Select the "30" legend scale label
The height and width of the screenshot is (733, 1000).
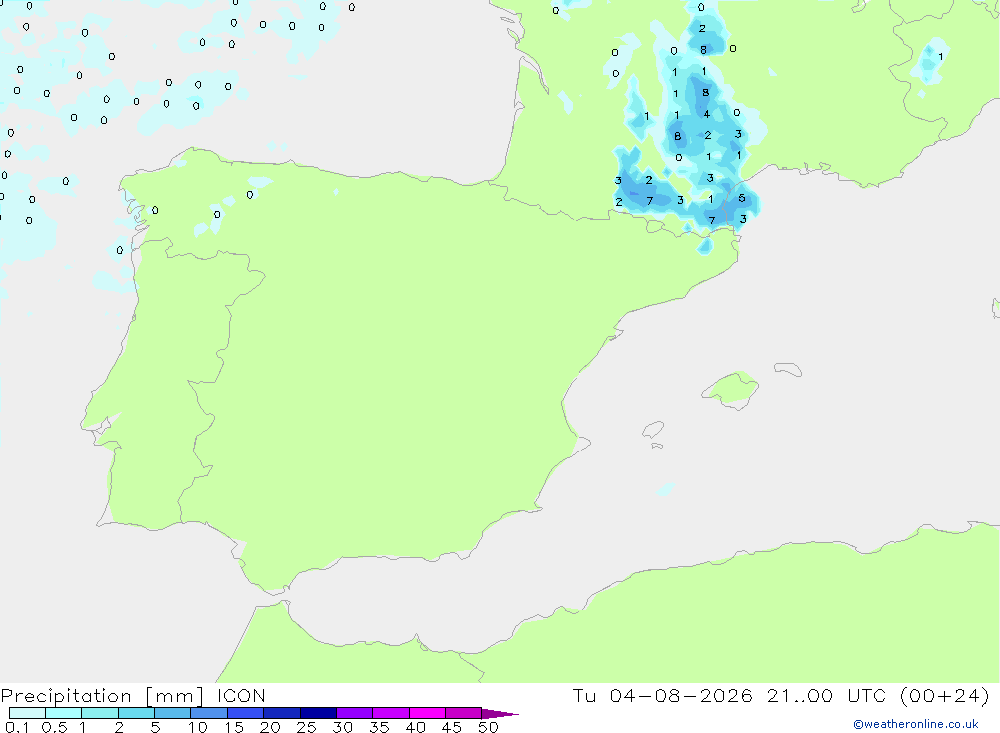(x=342, y=727)
